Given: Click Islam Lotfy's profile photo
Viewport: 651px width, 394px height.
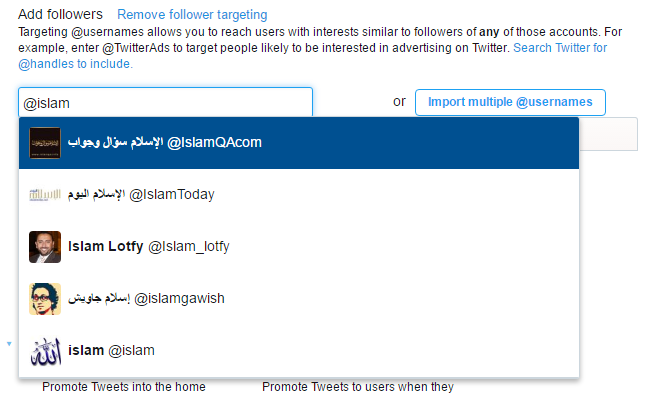Looking at the screenshot, I should pos(45,247).
